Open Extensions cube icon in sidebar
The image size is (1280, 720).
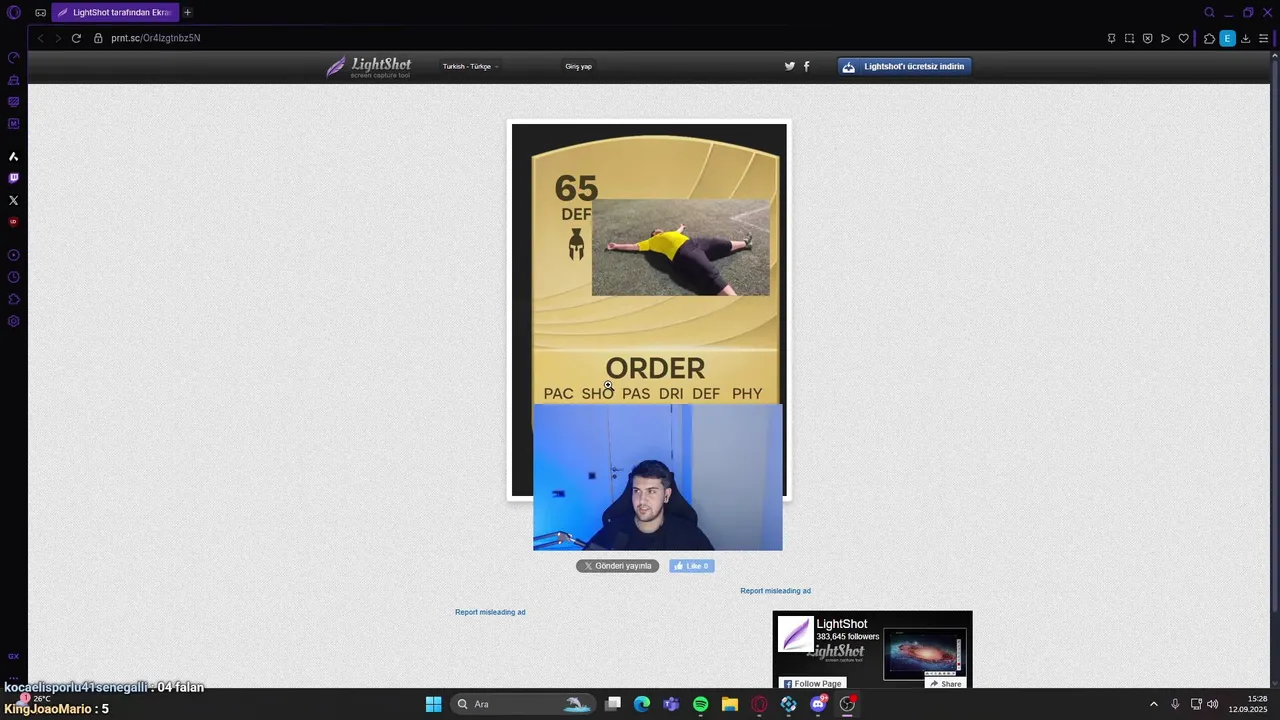click(x=14, y=299)
